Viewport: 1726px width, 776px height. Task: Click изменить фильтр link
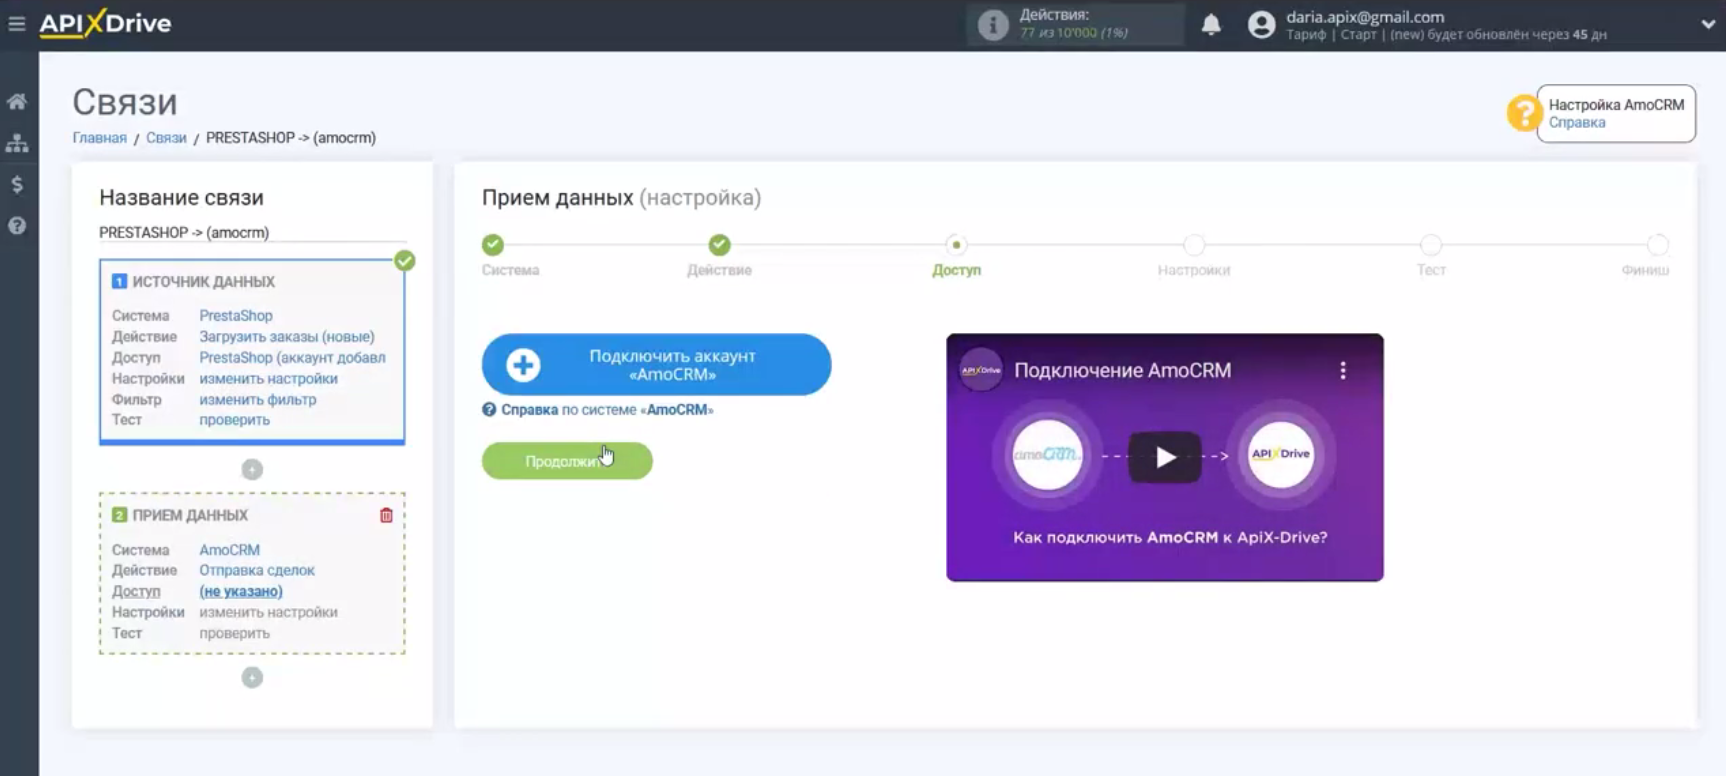(258, 400)
